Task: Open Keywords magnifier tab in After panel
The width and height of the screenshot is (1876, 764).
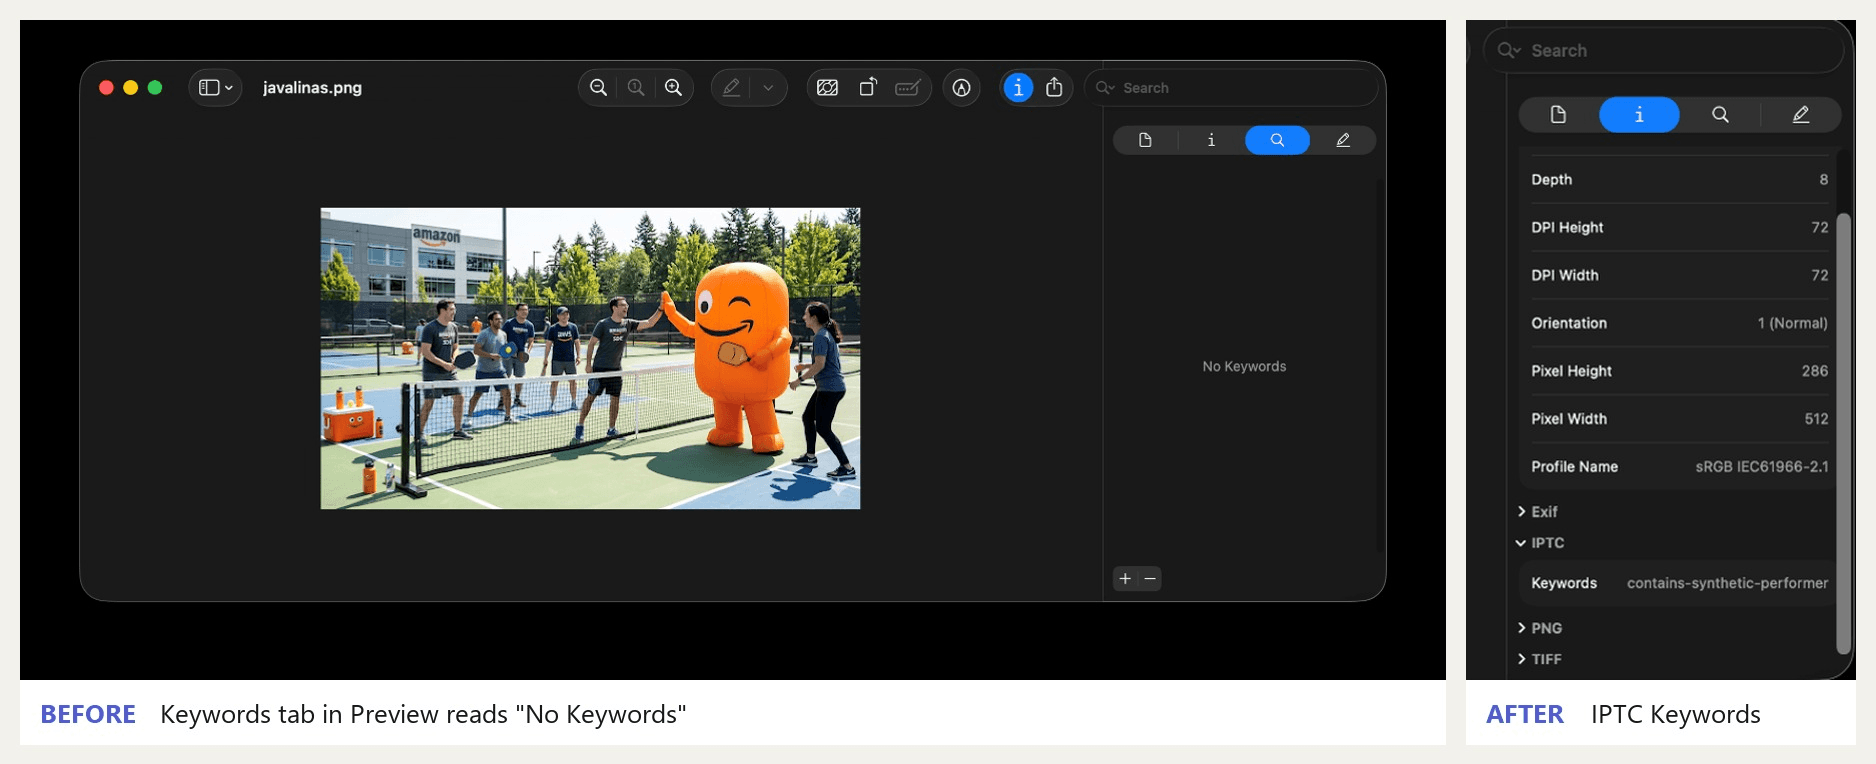Action: point(1720,115)
